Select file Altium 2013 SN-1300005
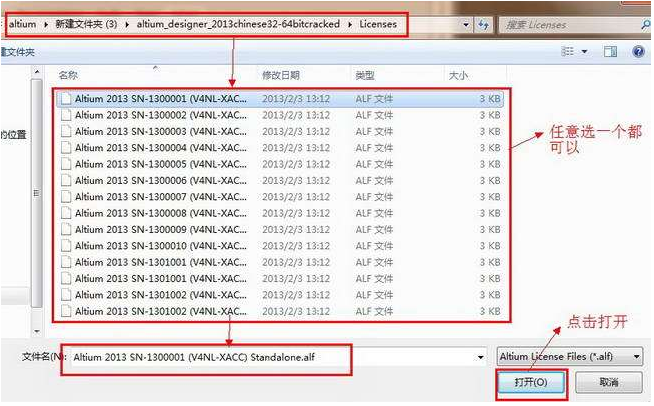The width and height of the screenshot is (654, 406). pos(280,164)
